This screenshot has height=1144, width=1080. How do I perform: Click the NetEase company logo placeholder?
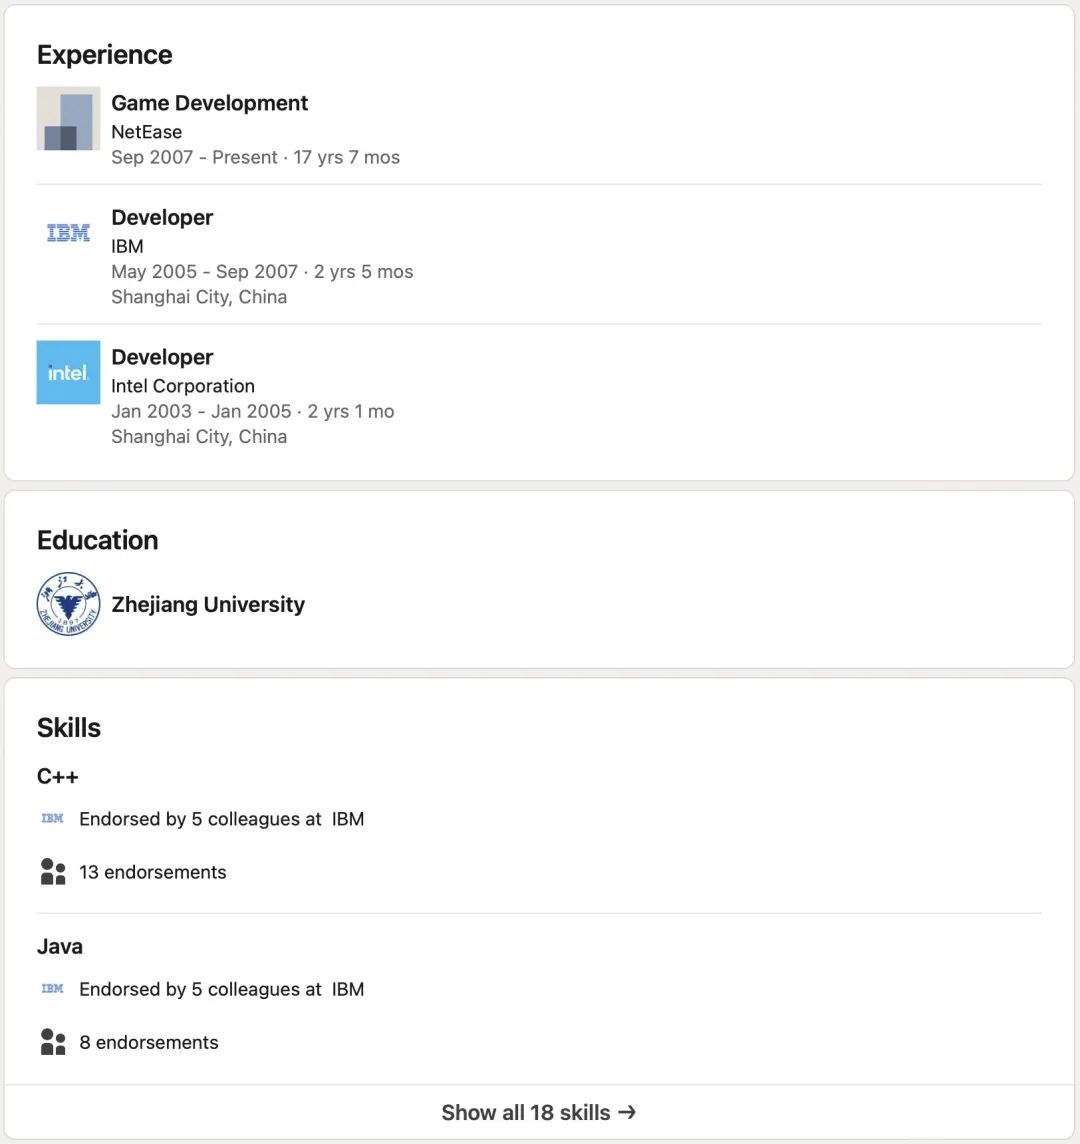click(69, 118)
